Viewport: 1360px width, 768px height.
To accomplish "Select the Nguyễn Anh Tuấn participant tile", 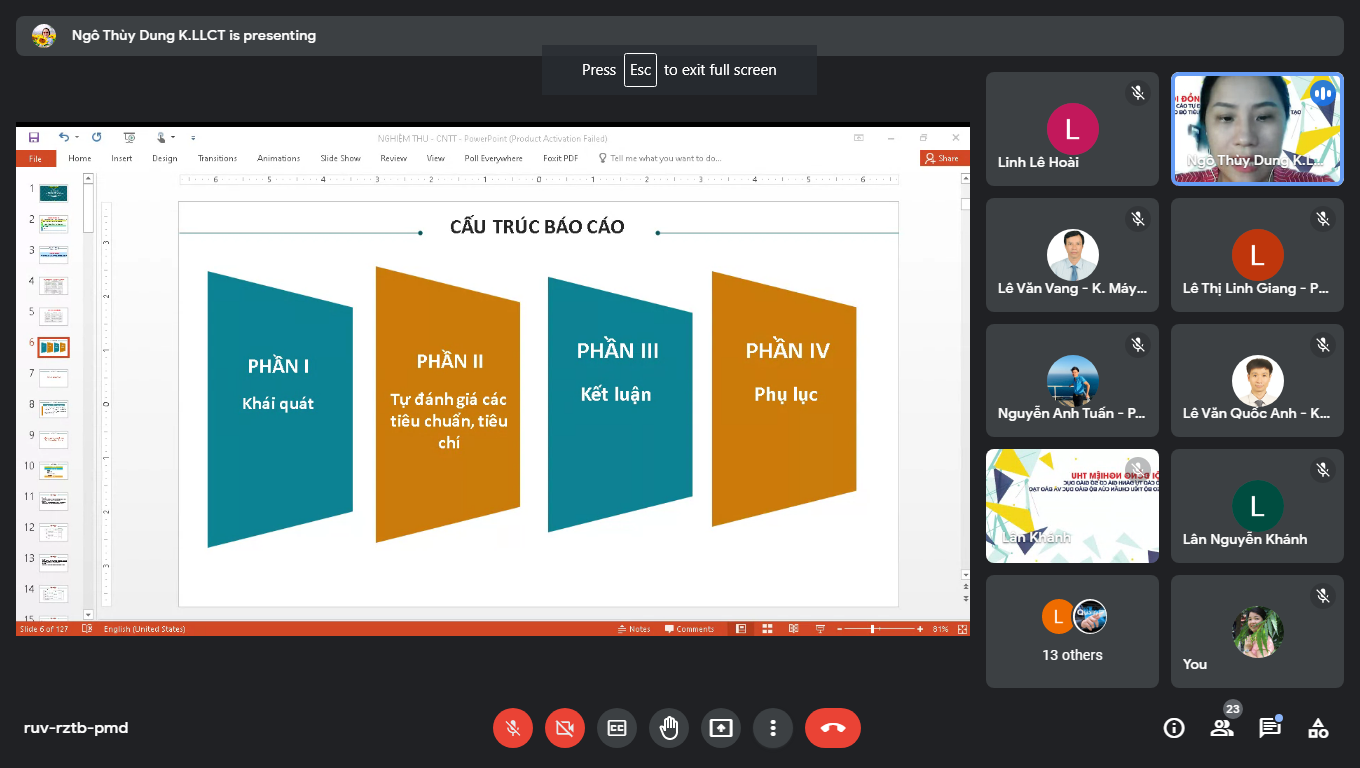I will pyautogui.click(x=1072, y=380).
